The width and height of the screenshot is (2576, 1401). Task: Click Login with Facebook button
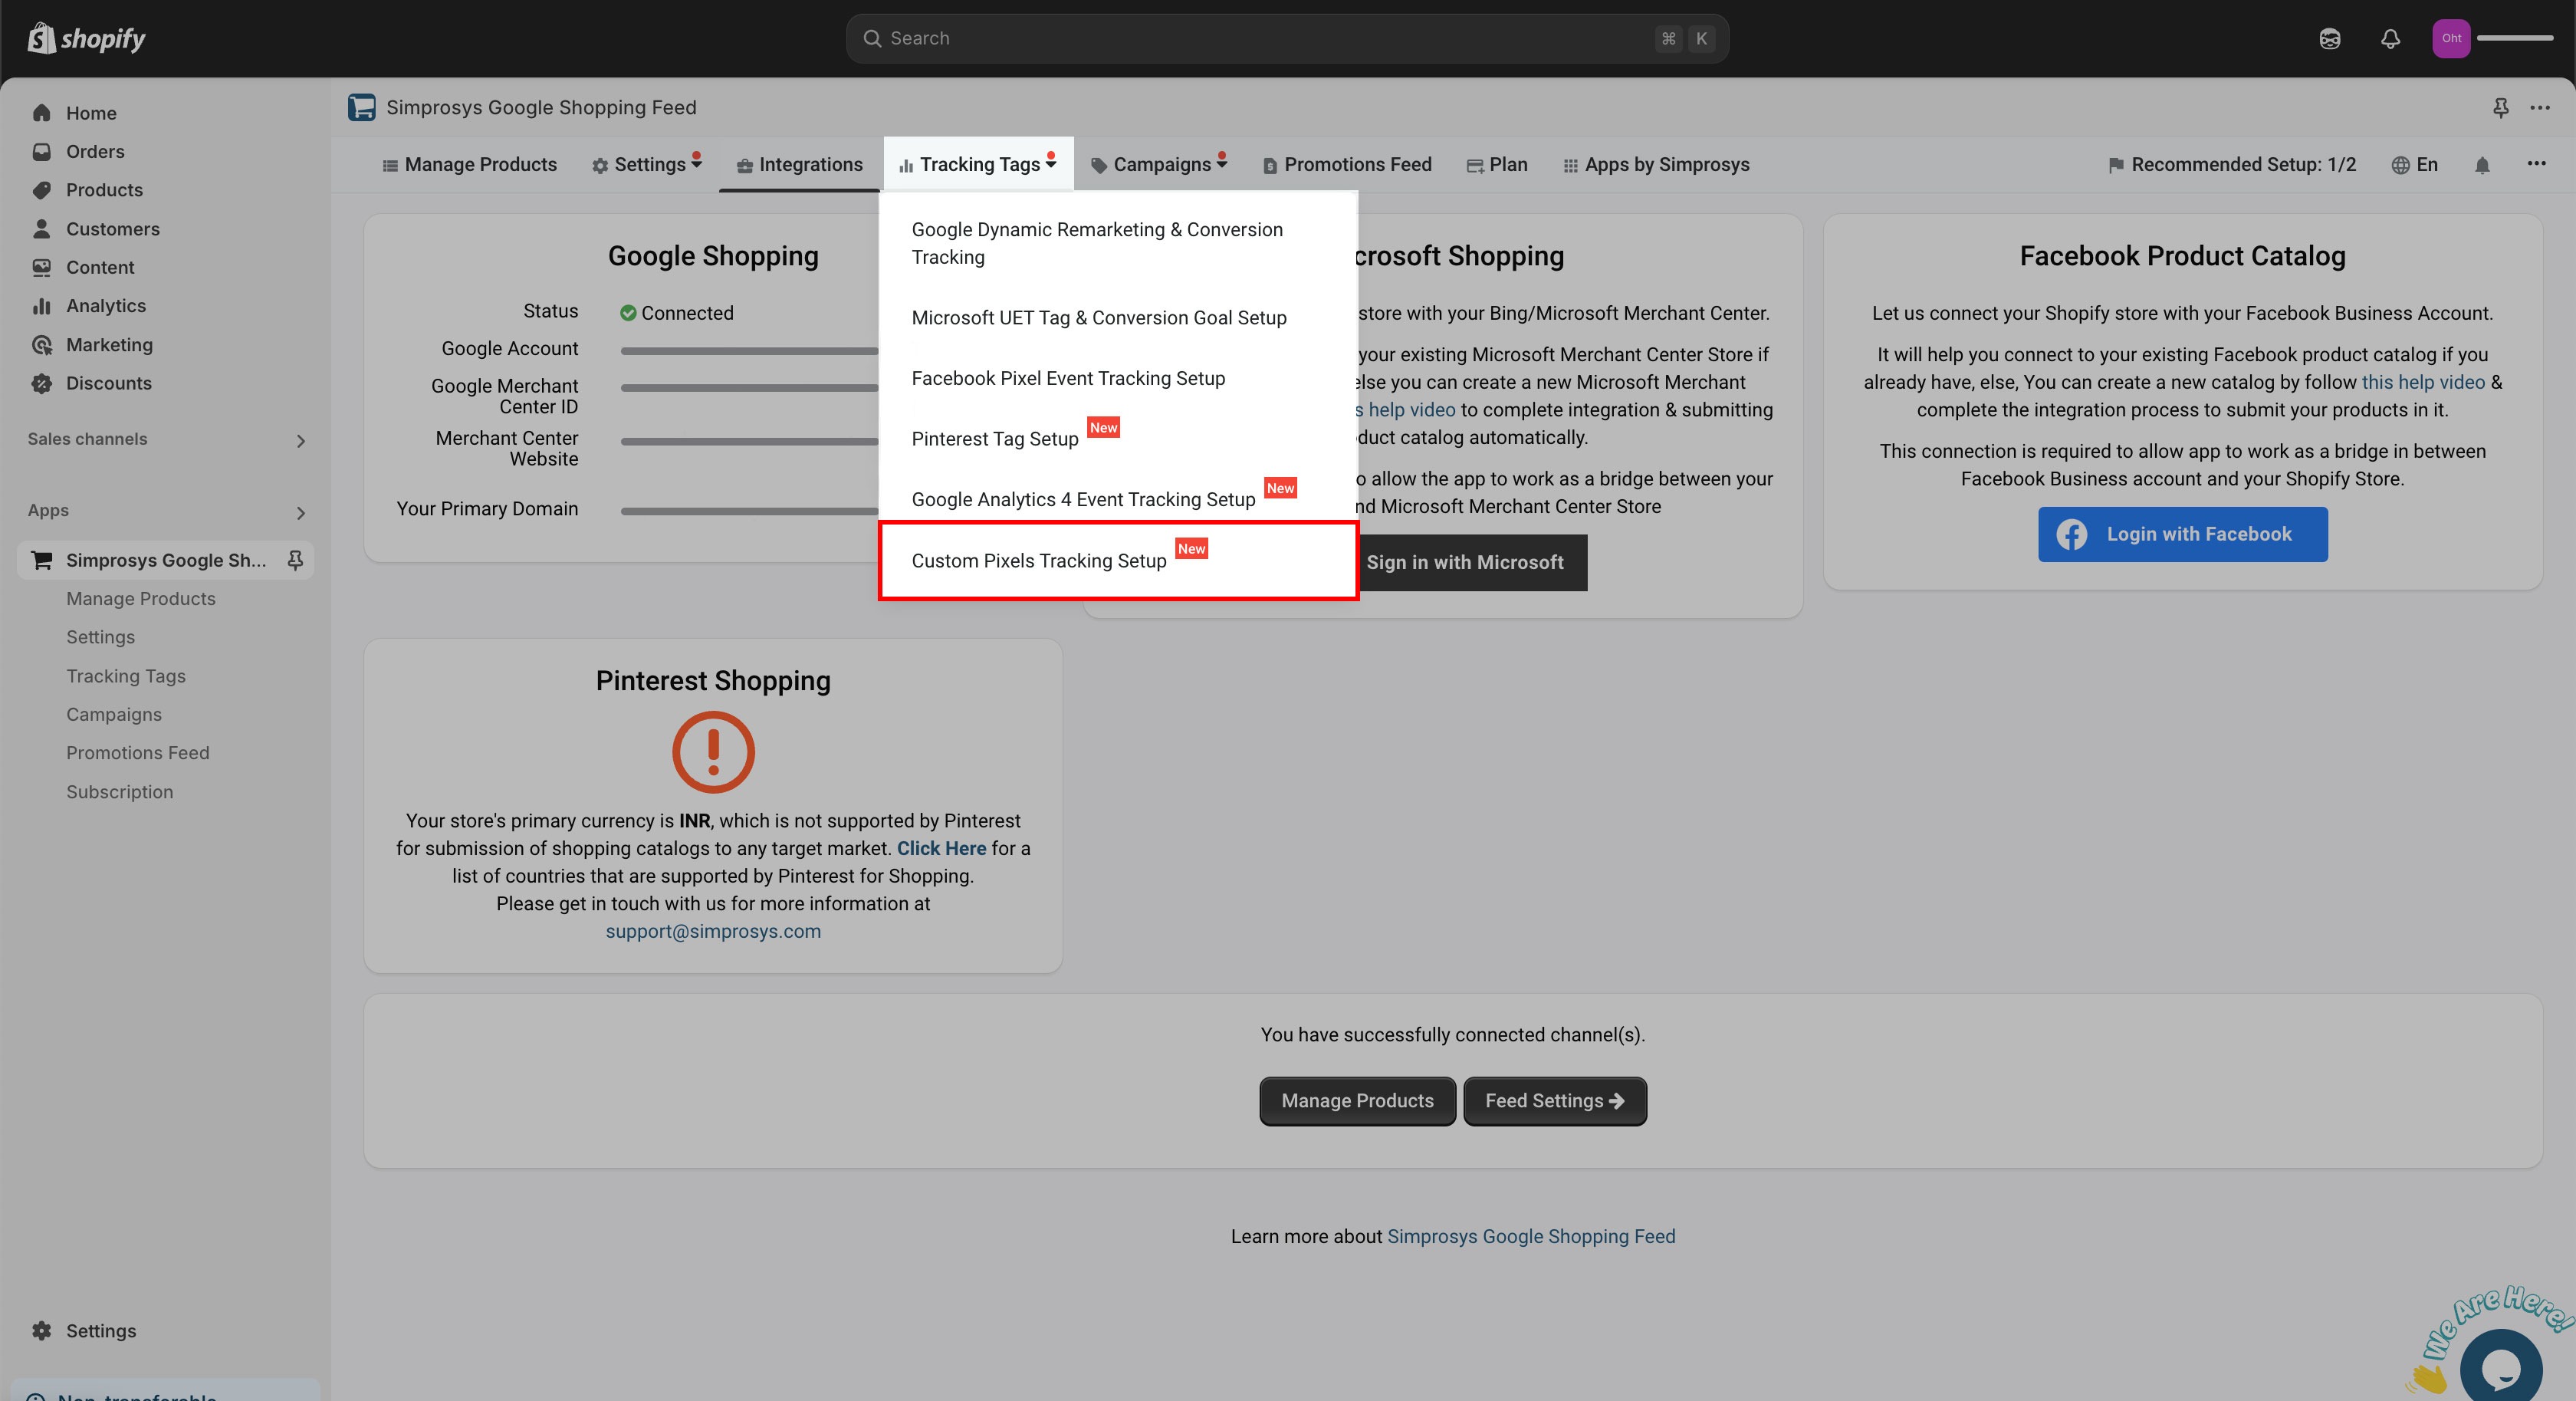(x=2182, y=534)
